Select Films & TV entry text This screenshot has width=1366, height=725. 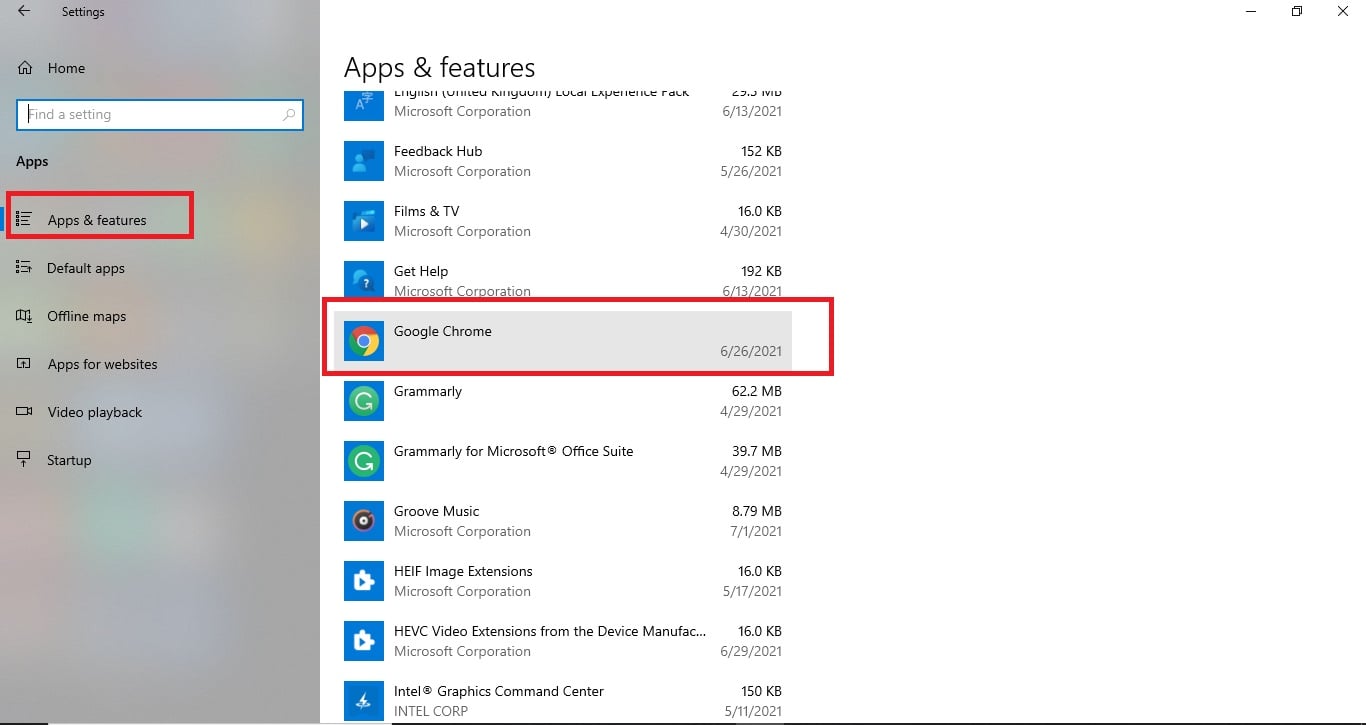click(427, 211)
